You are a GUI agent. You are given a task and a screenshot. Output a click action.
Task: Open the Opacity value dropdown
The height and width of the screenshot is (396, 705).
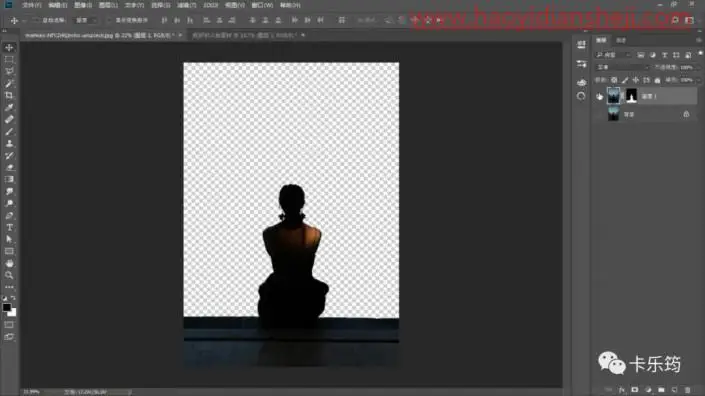(698, 67)
